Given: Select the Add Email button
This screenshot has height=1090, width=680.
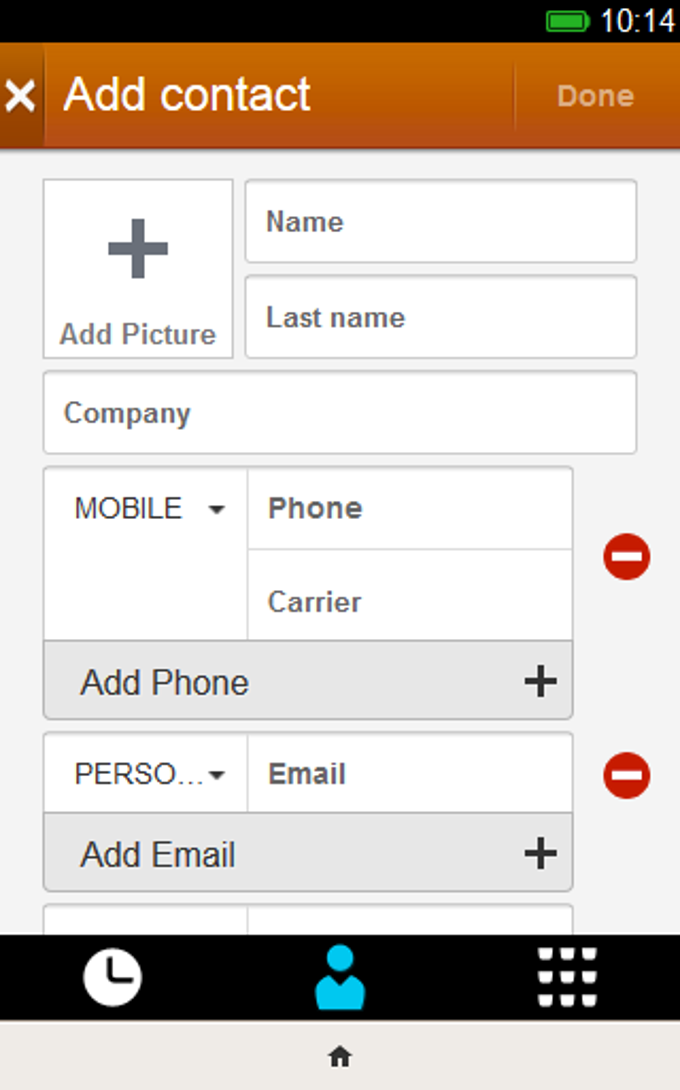Looking at the screenshot, I should tap(308, 853).
